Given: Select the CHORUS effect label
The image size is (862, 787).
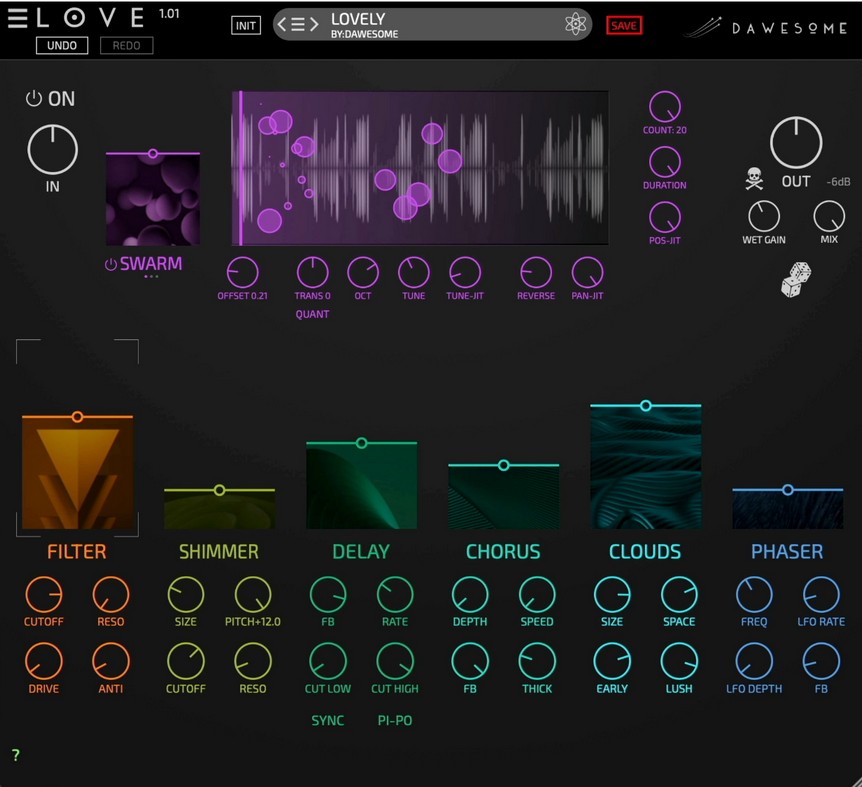Looking at the screenshot, I should point(503,552).
